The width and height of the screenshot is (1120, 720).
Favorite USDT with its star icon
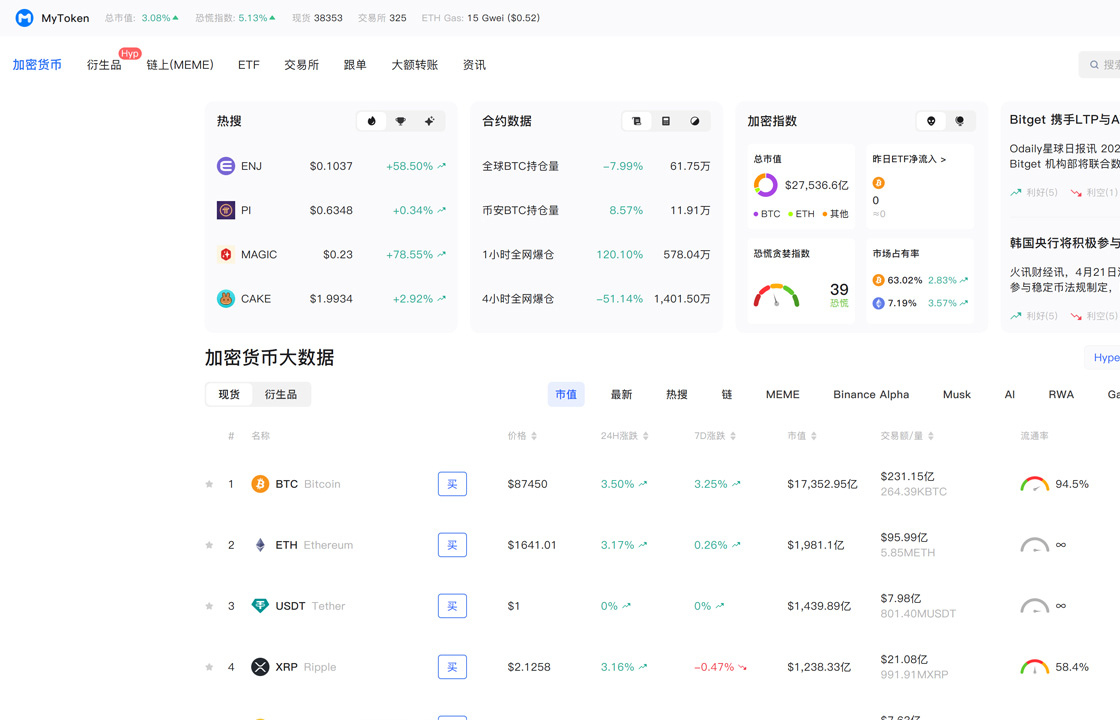coord(209,606)
